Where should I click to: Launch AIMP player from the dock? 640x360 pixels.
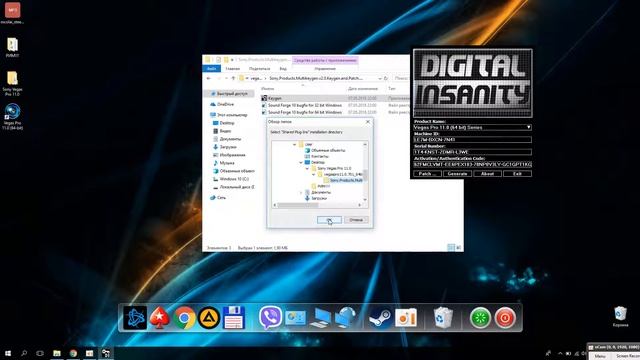(209, 318)
